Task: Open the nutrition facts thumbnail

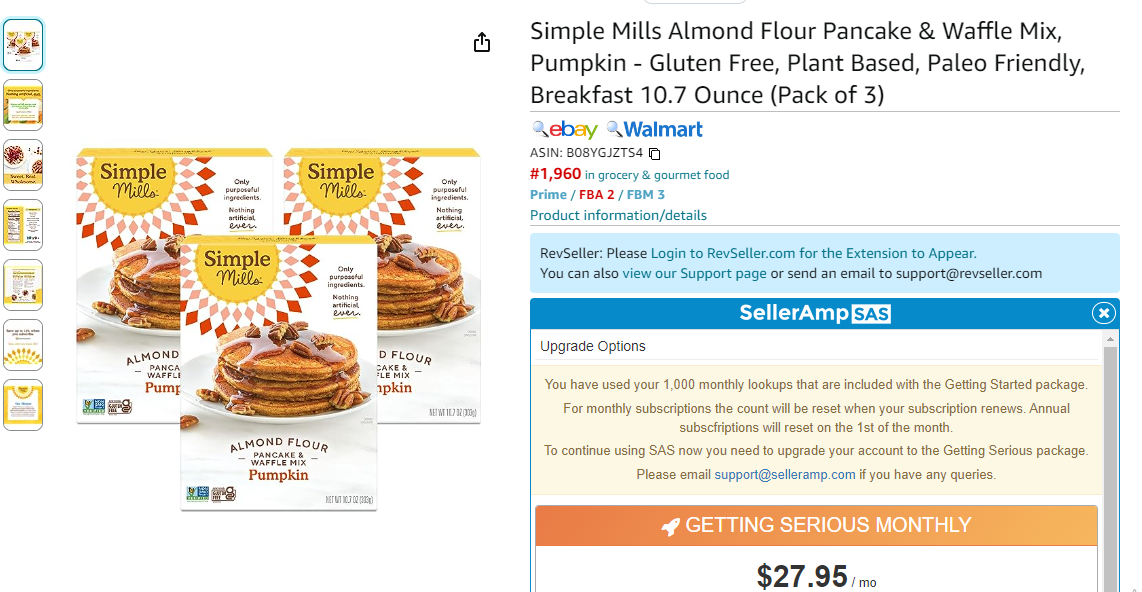Action: (x=23, y=224)
